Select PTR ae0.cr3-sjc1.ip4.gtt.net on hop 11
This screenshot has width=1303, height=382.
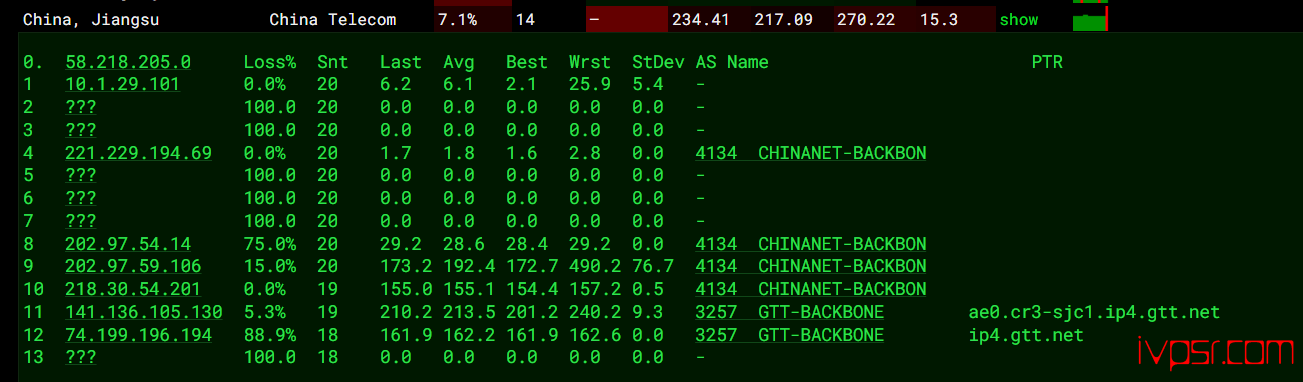tap(1095, 312)
